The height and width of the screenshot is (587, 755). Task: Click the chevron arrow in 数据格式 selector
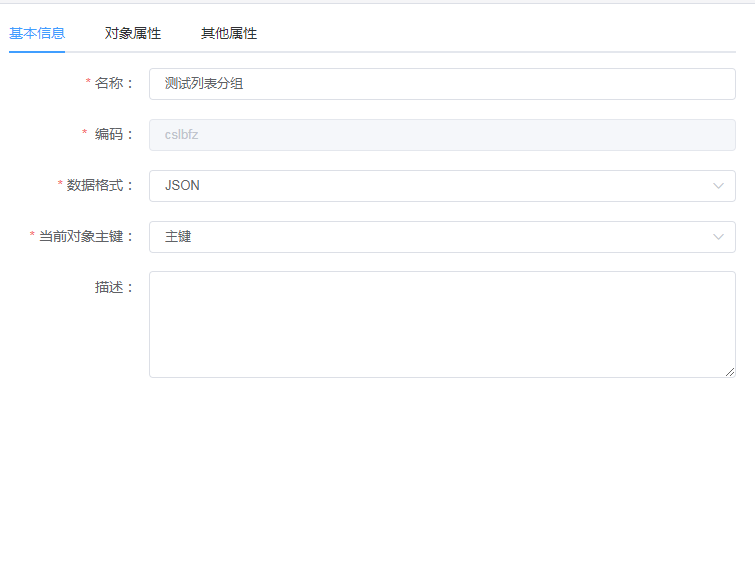(718, 186)
